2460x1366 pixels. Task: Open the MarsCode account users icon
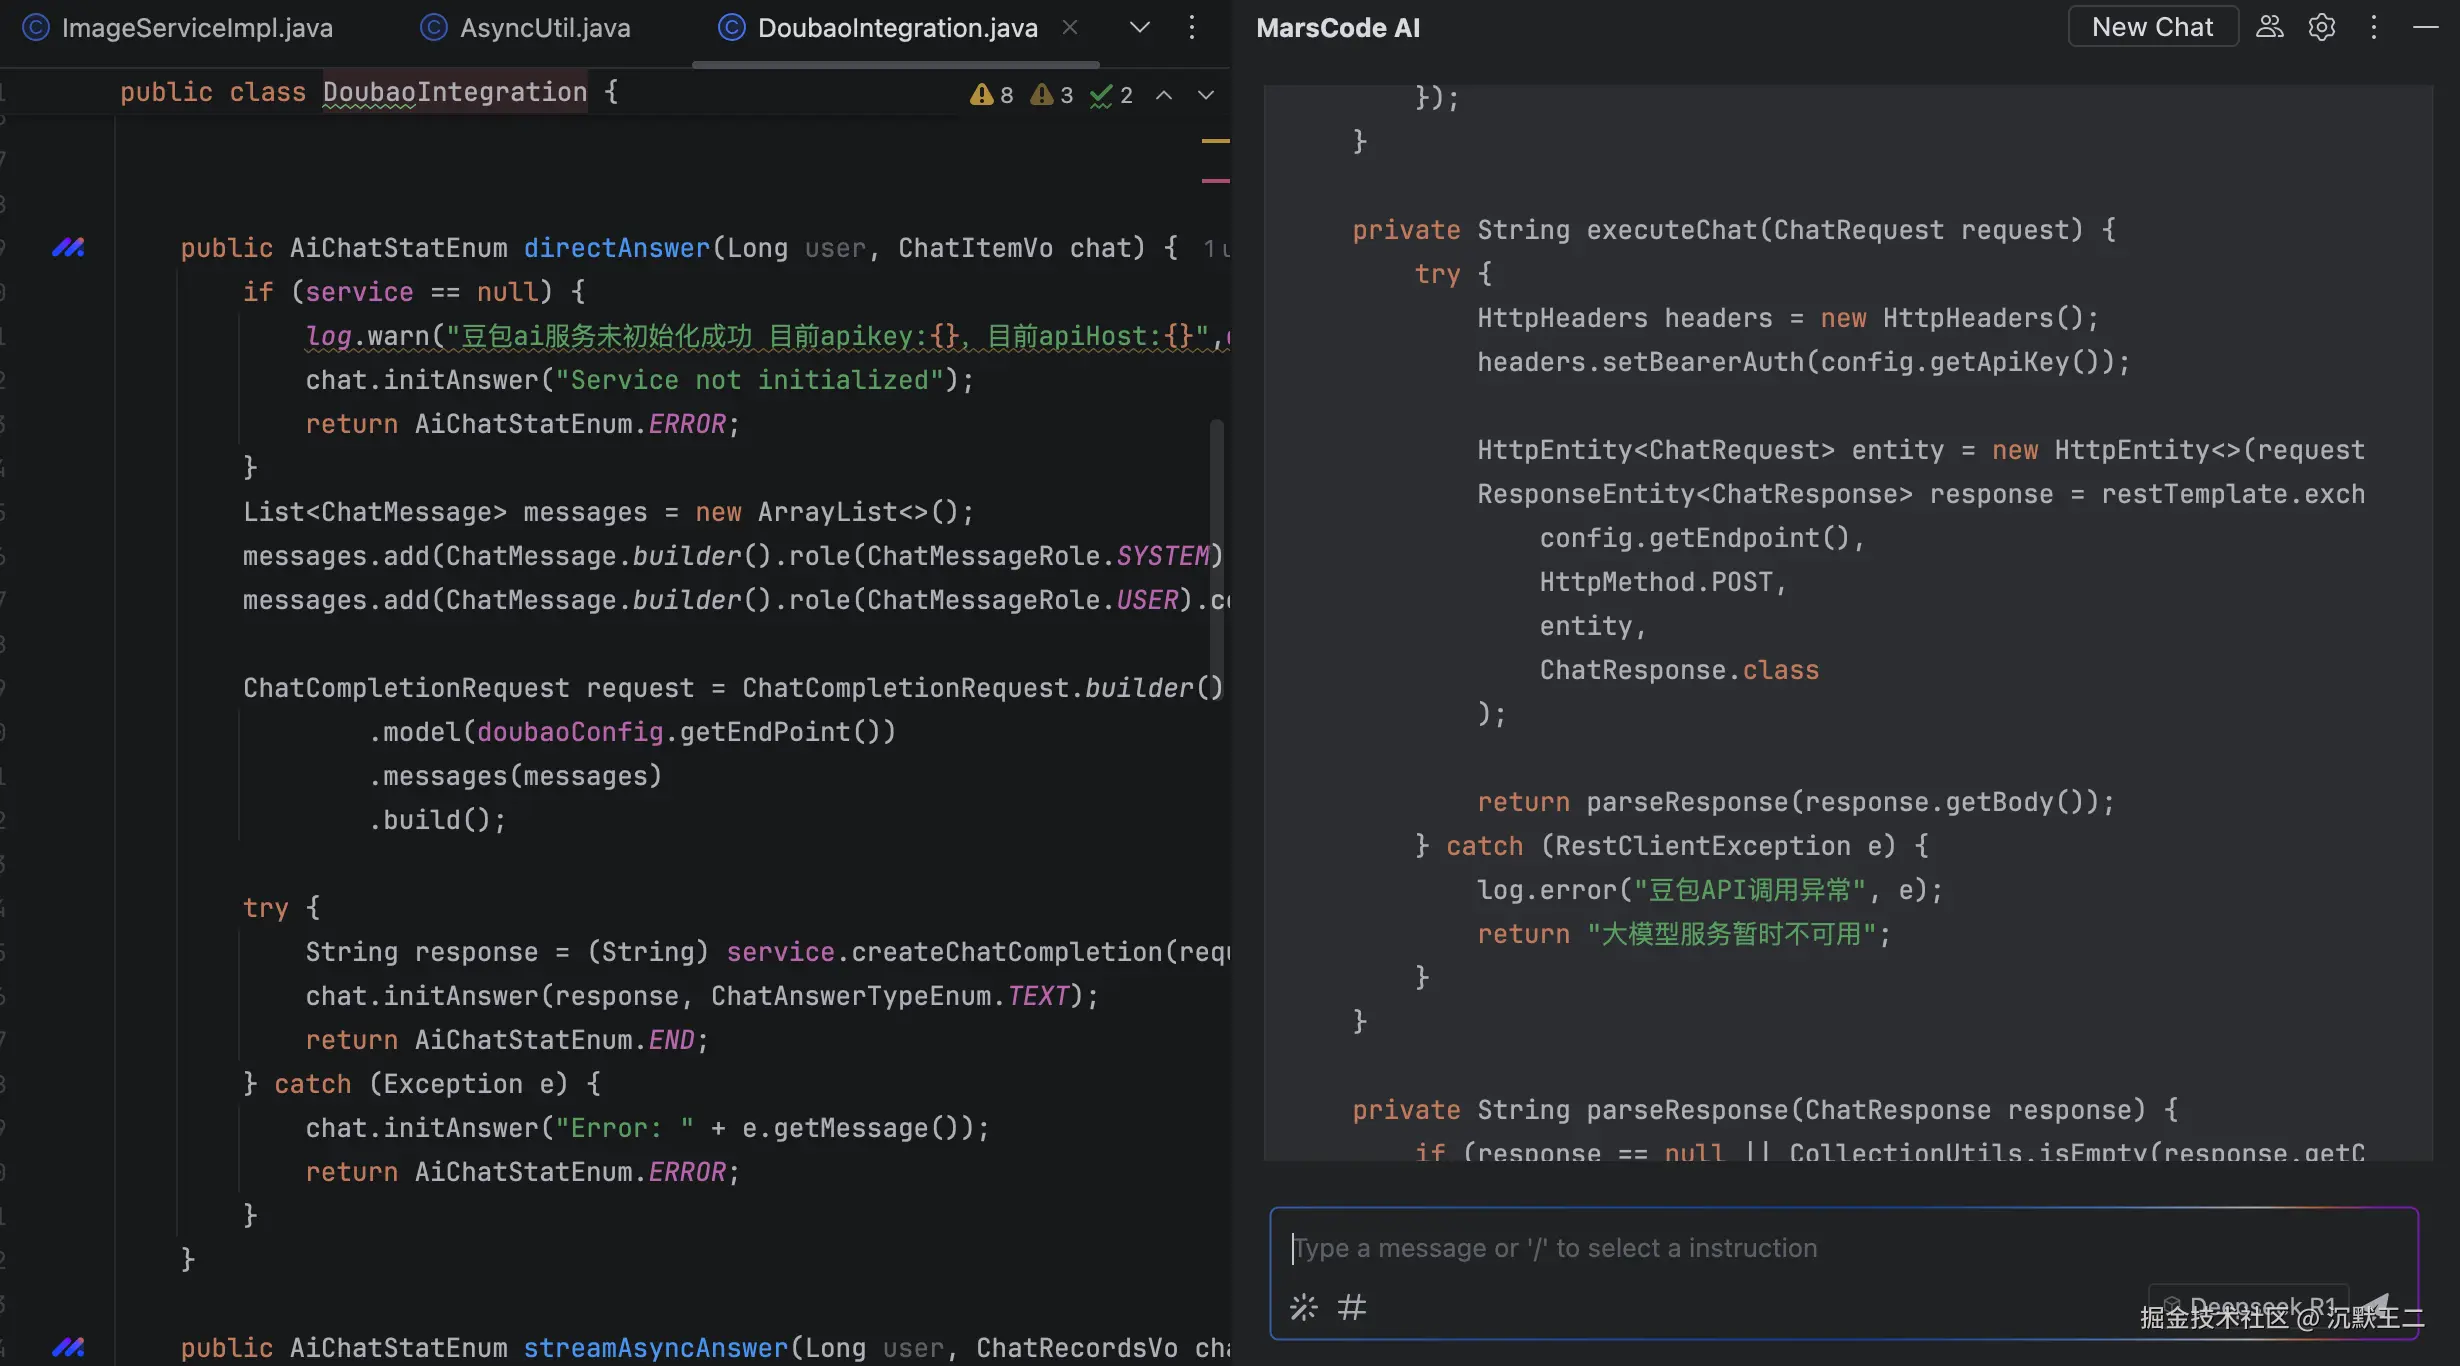pos(2269,27)
